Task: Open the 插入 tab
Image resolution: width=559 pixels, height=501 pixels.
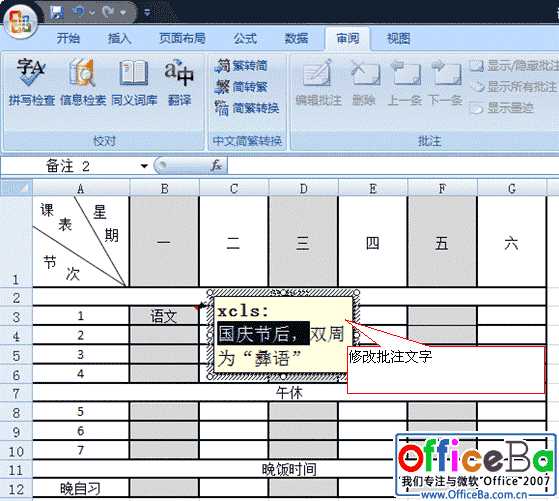Action: pyautogui.click(x=119, y=38)
